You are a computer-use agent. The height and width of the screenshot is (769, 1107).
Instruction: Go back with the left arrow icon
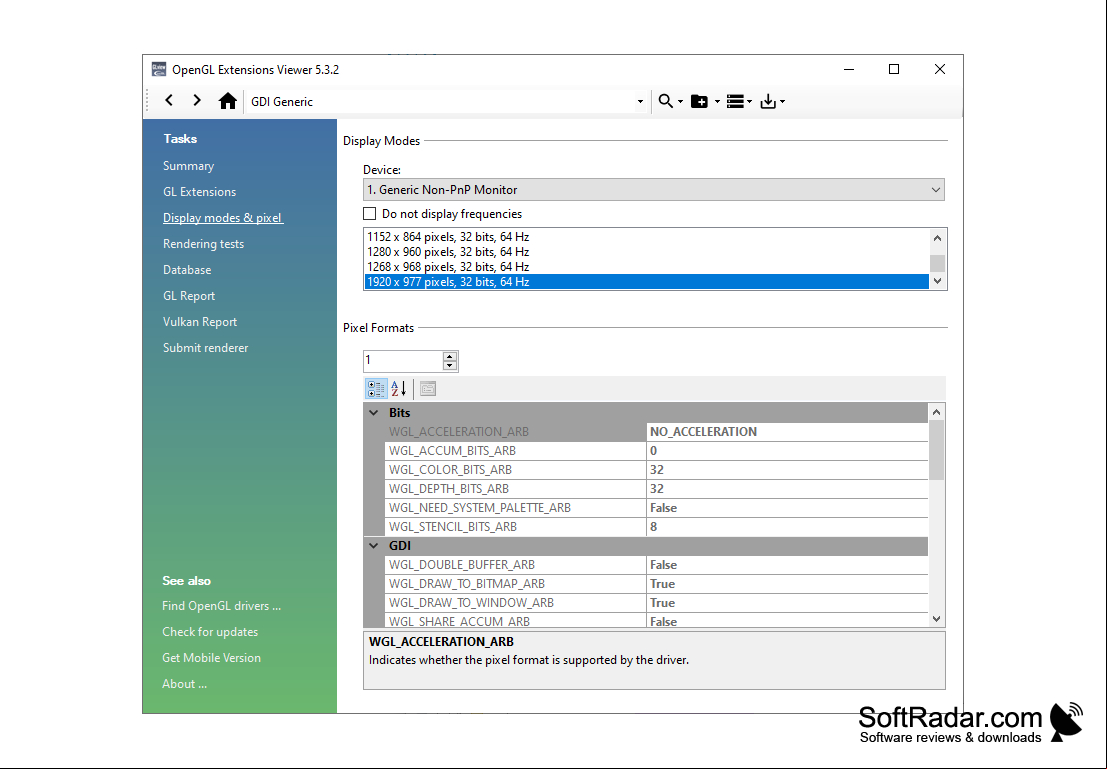pyautogui.click(x=169, y=101)
